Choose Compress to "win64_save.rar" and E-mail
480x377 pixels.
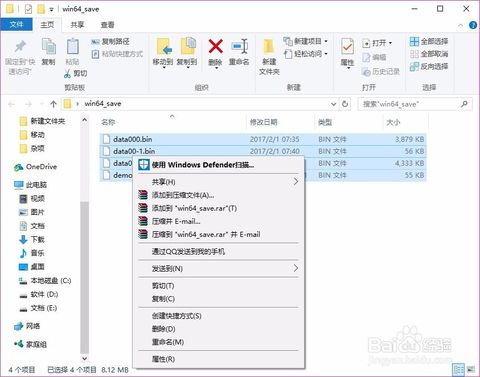click(x=219, y=234)
